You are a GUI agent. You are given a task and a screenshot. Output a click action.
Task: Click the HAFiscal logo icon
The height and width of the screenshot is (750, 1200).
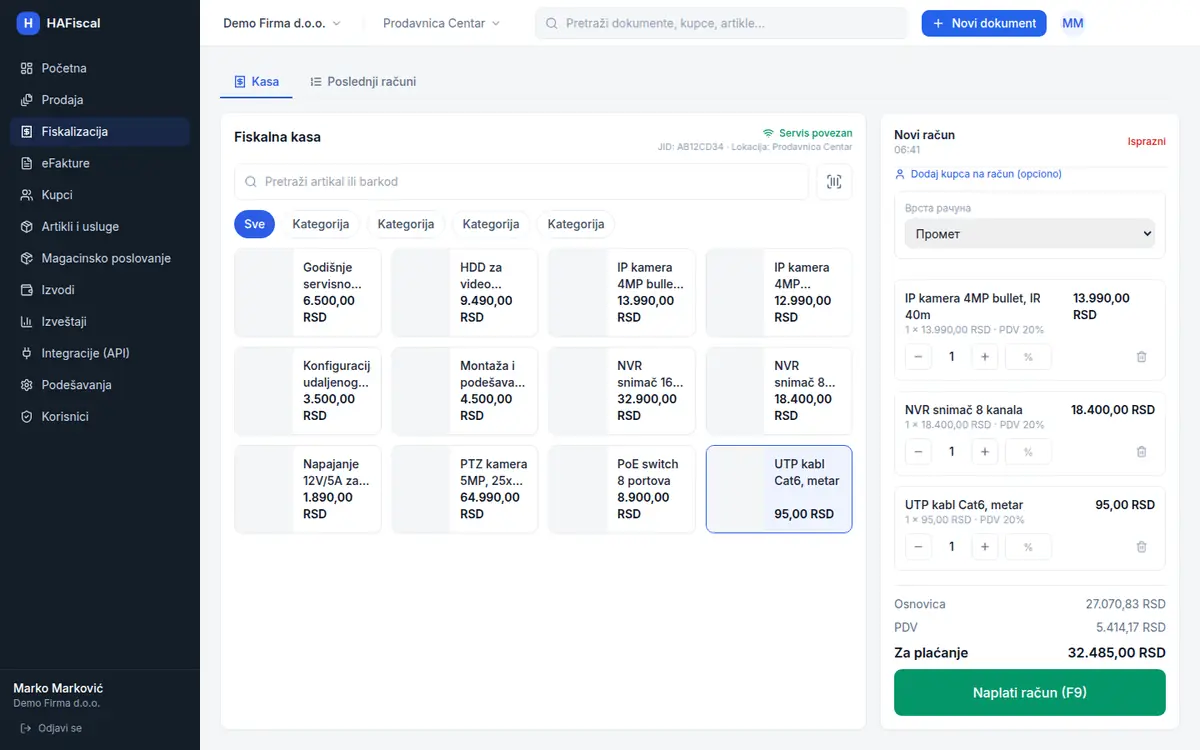point(28,23)
